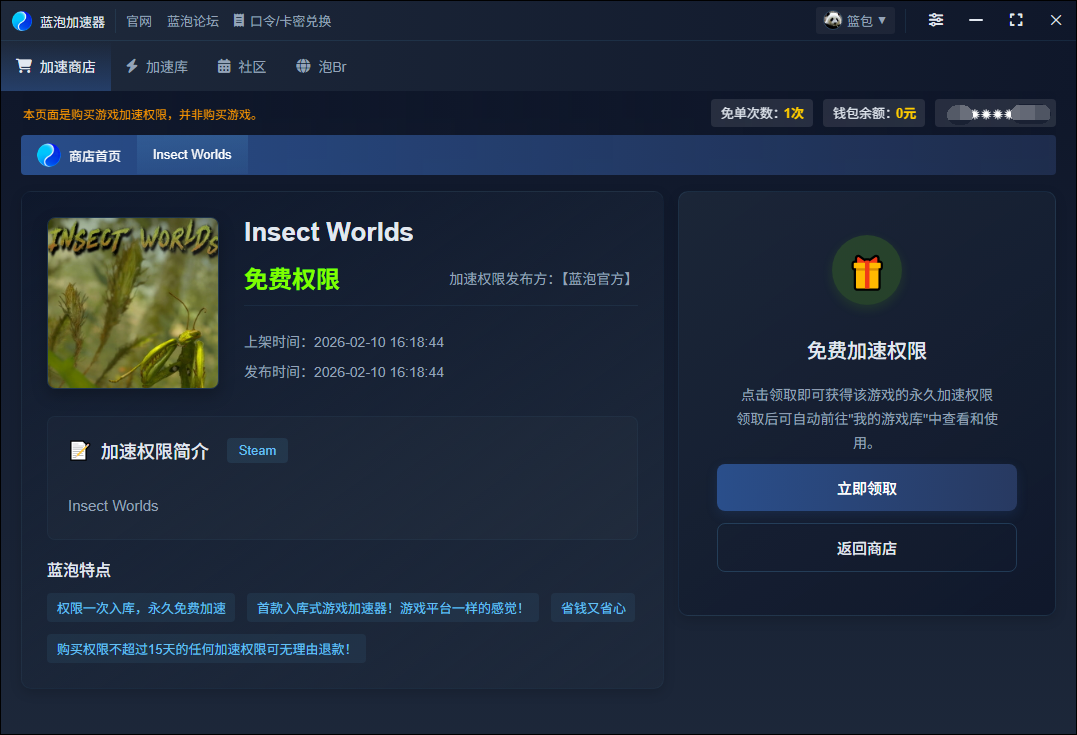Click the notepad icon beside 加速权限简介
This screenshot has height=735, width=1077.
pos(80,451)
